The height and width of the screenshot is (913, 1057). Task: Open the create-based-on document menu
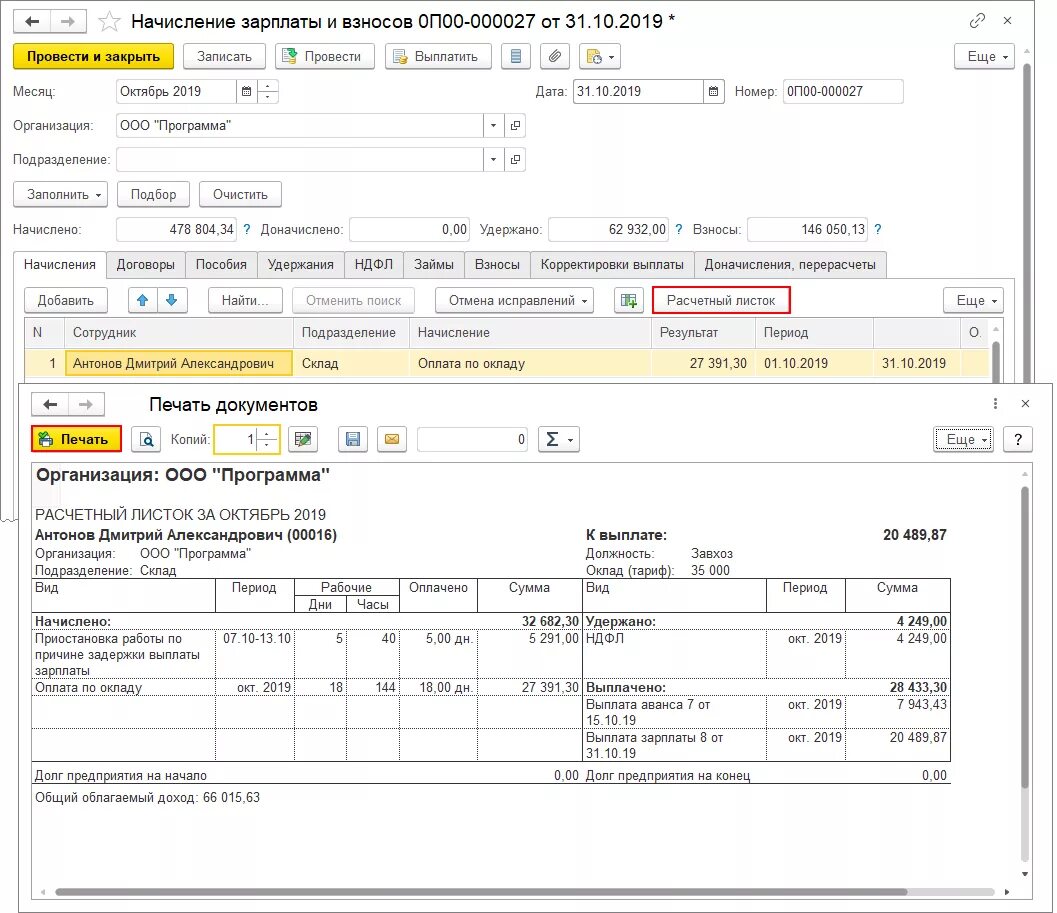pyautogui.click(x=600, y=57)
